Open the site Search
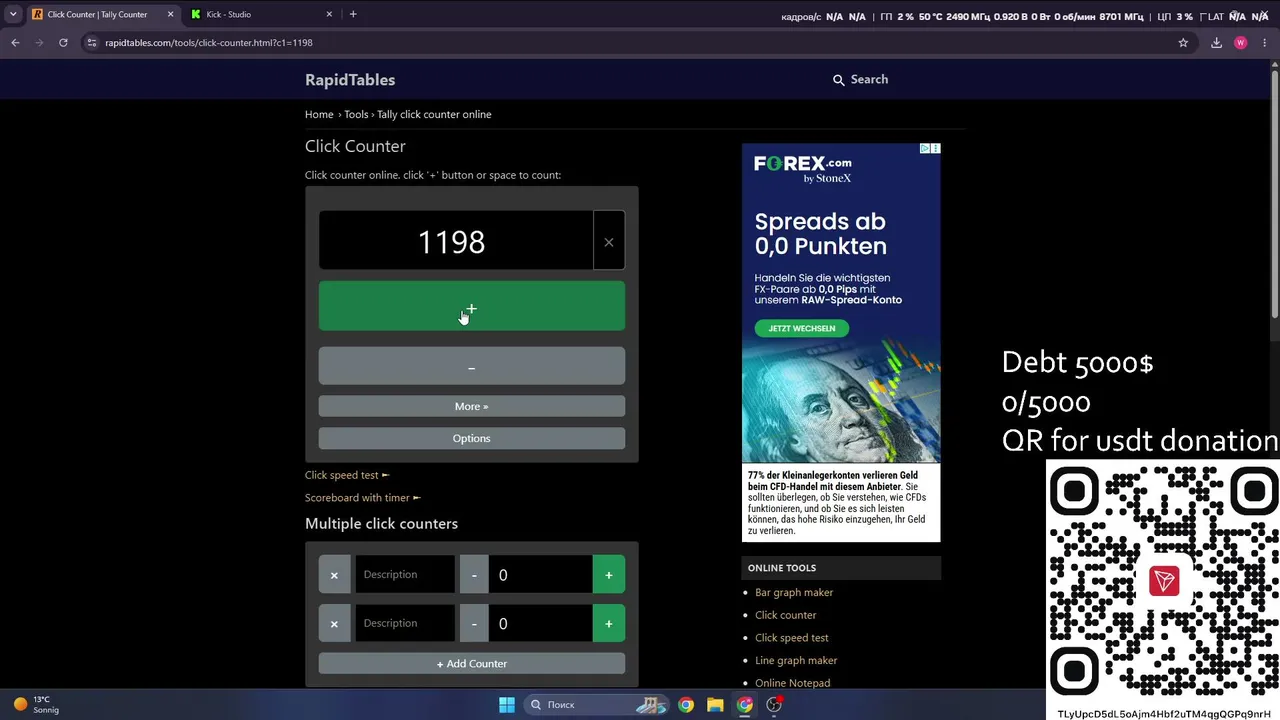This screenshot has width=1280, height=720. point(860,79)
